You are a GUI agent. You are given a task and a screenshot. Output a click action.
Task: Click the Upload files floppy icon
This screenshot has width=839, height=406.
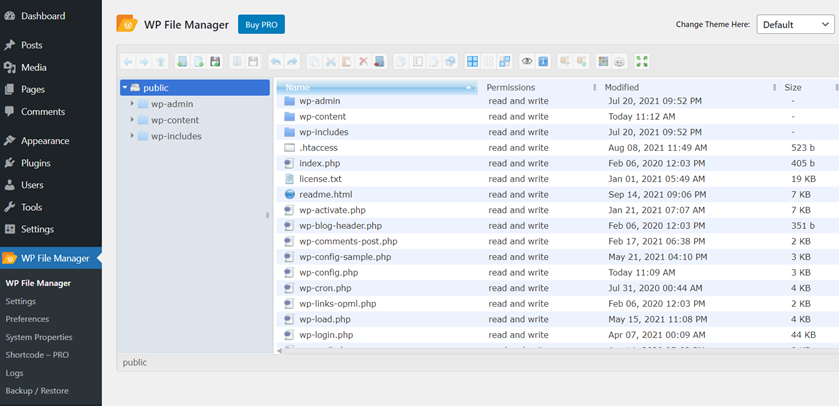(x=215, y=62)
